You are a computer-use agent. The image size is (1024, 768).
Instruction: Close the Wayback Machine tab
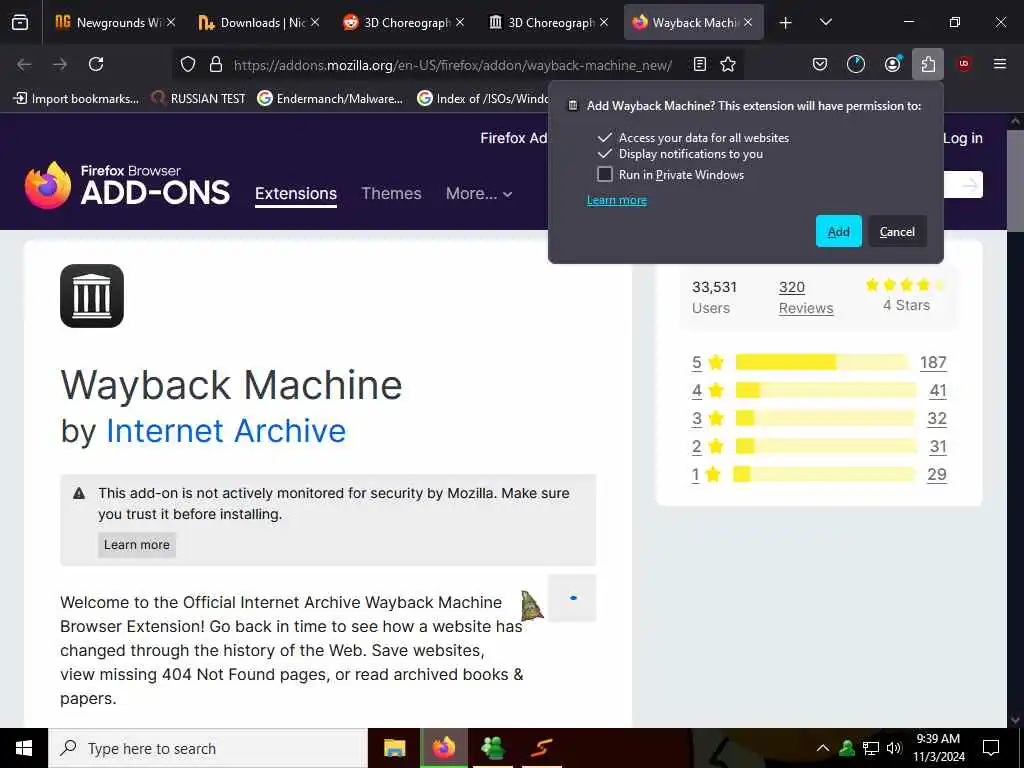click(748, 22)
